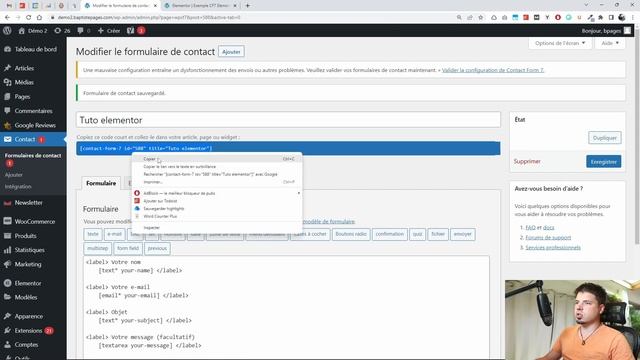
Task: Open browser home page button
Action: point(39,18)
